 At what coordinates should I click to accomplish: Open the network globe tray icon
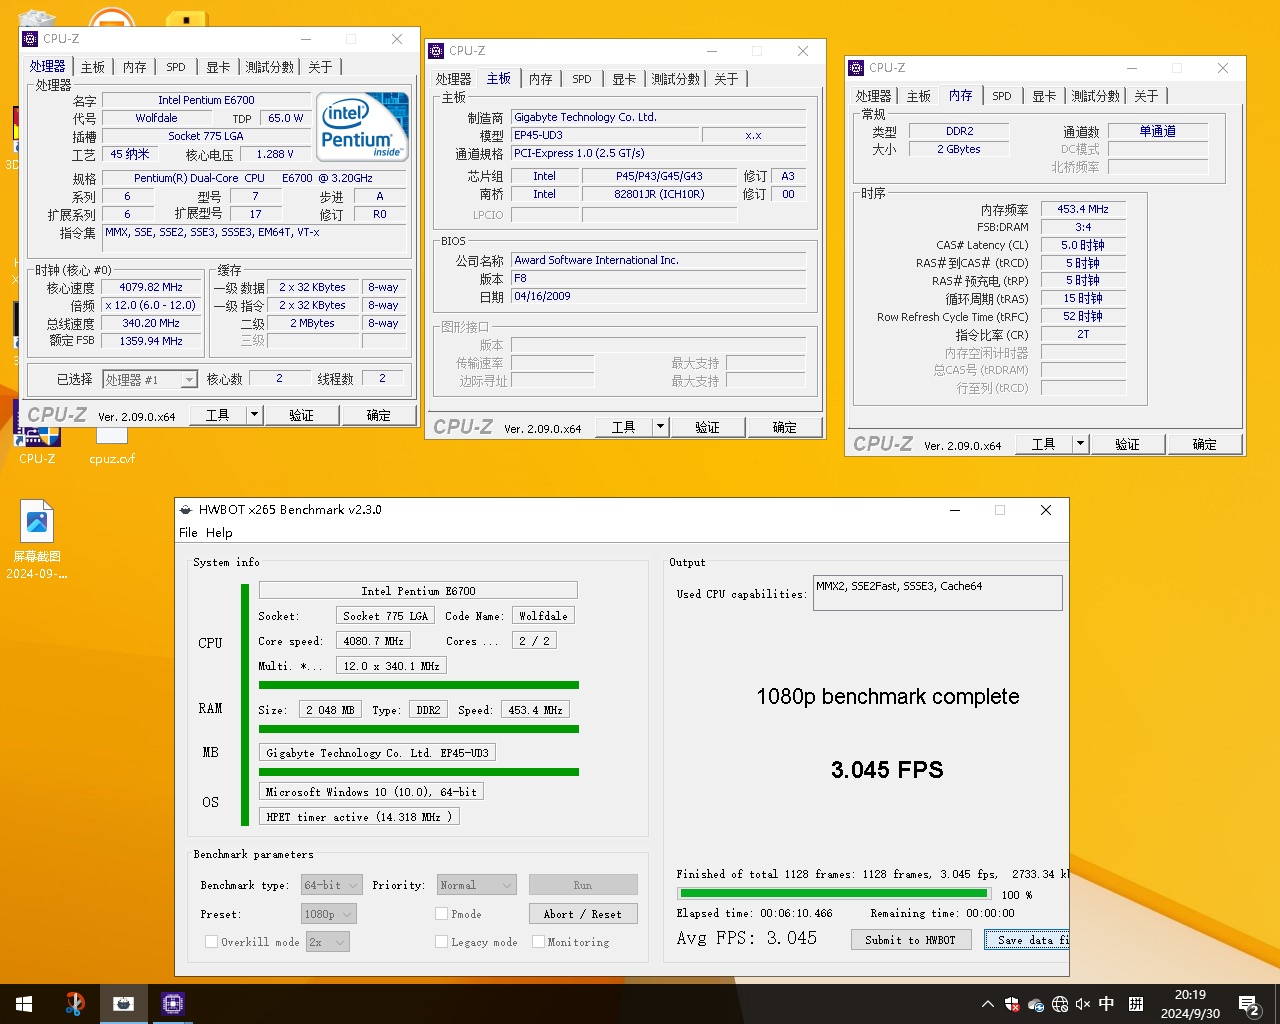(1060, 1004)
